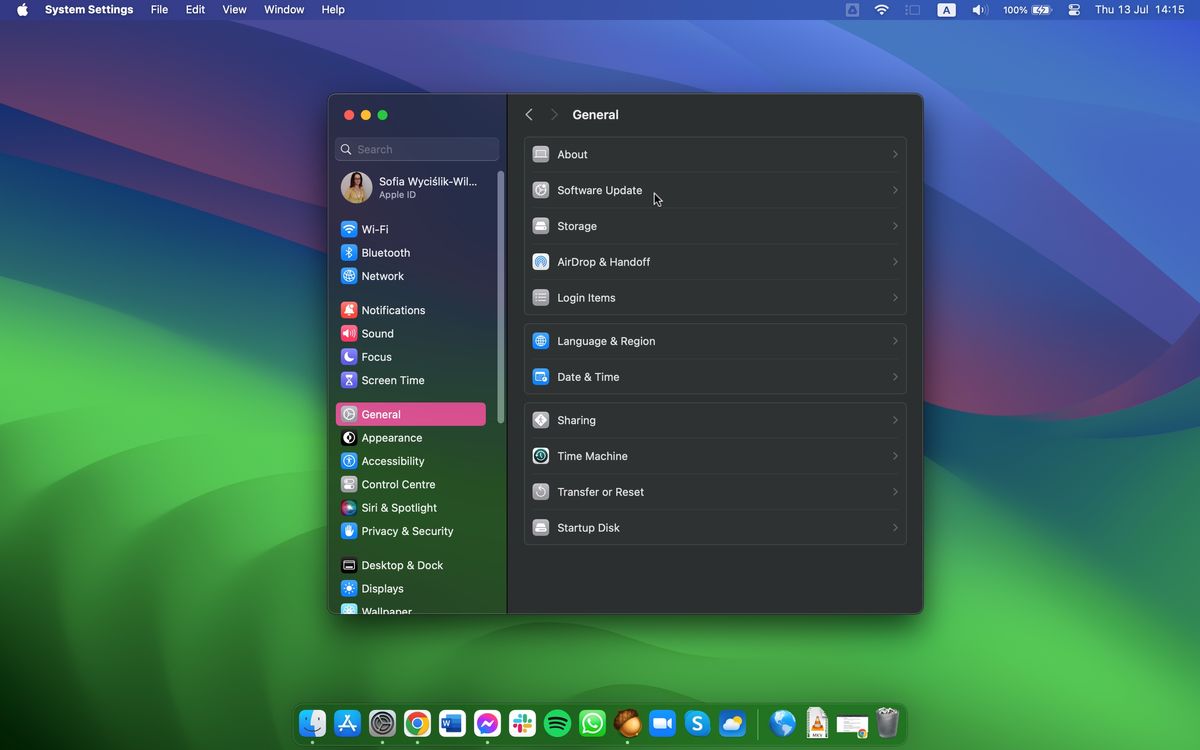Open the Siri & Spotlight settings icon
The height and width of the screenshot is (750, 1200).
click(349, 507)
